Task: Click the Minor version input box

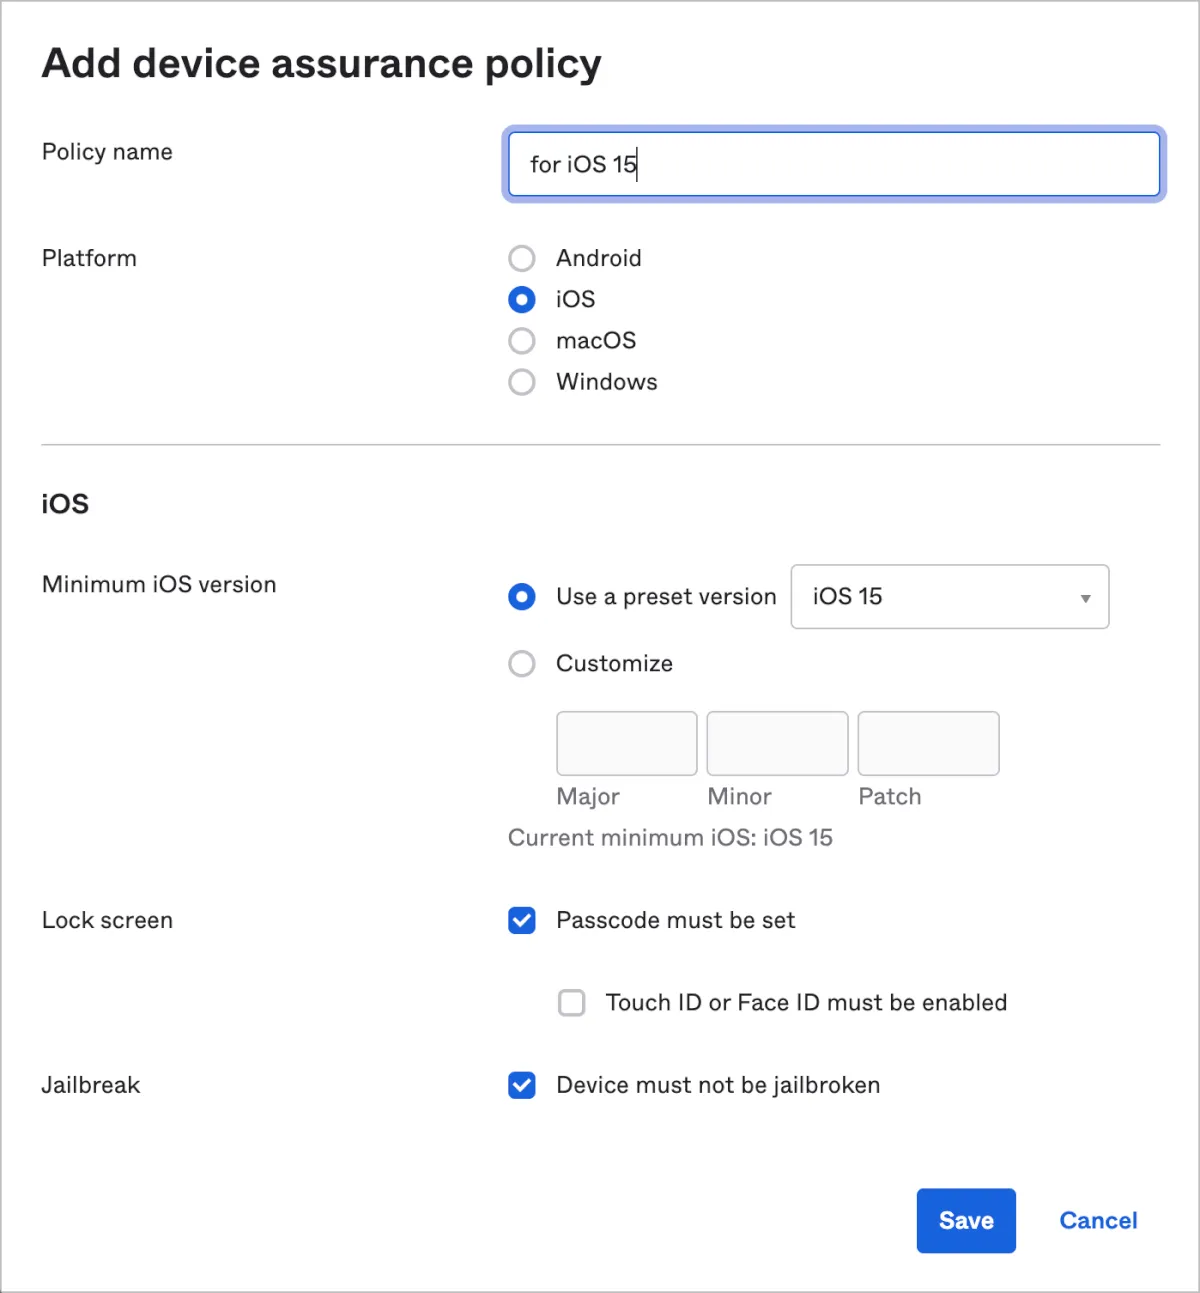Action: point(777,743)
